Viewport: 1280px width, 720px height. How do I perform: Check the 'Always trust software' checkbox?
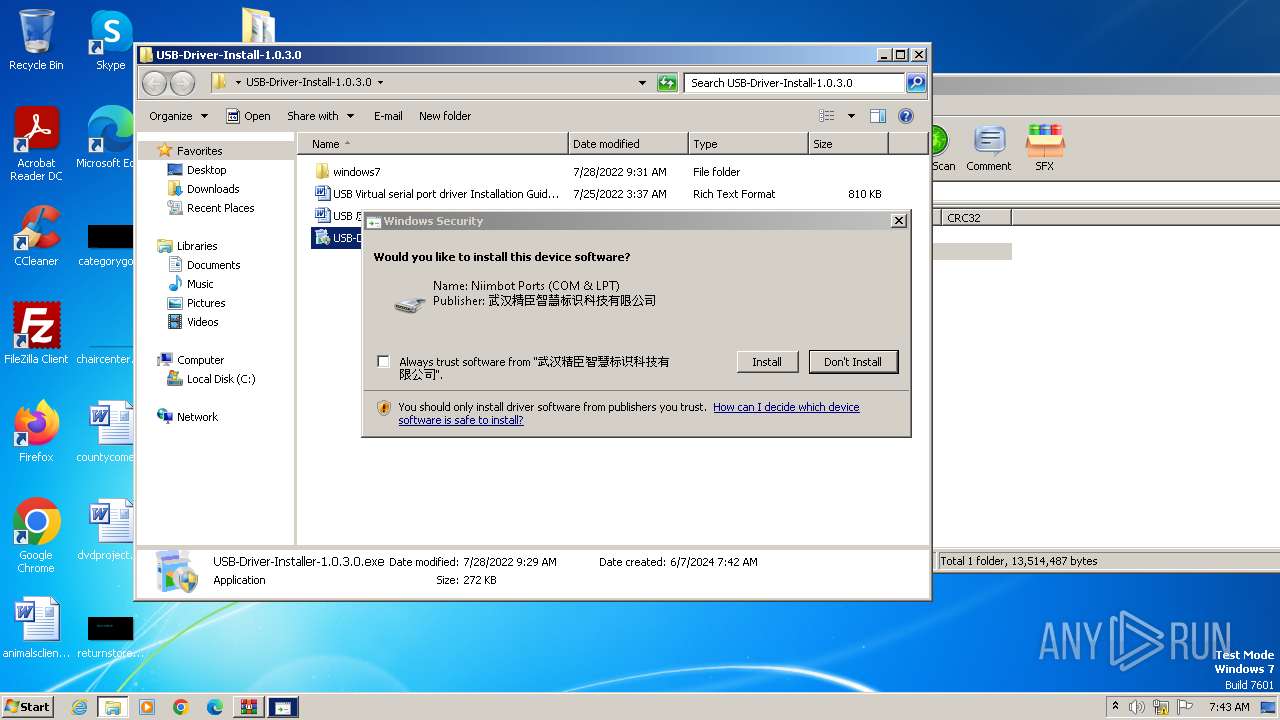pos(383,361)
